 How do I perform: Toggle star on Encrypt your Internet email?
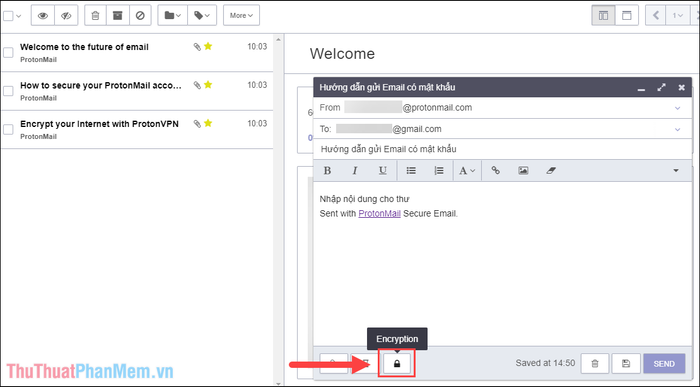click(x=208, y=123)
